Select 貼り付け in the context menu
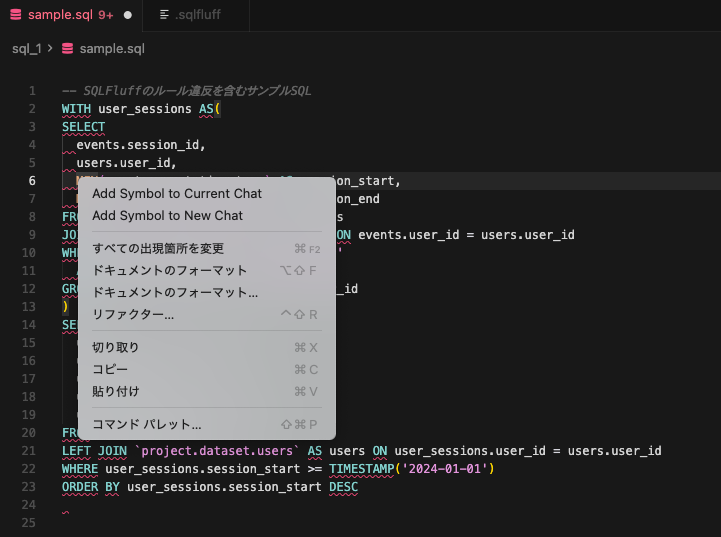Viewport: 721px width, 537px height. [116, 391]
